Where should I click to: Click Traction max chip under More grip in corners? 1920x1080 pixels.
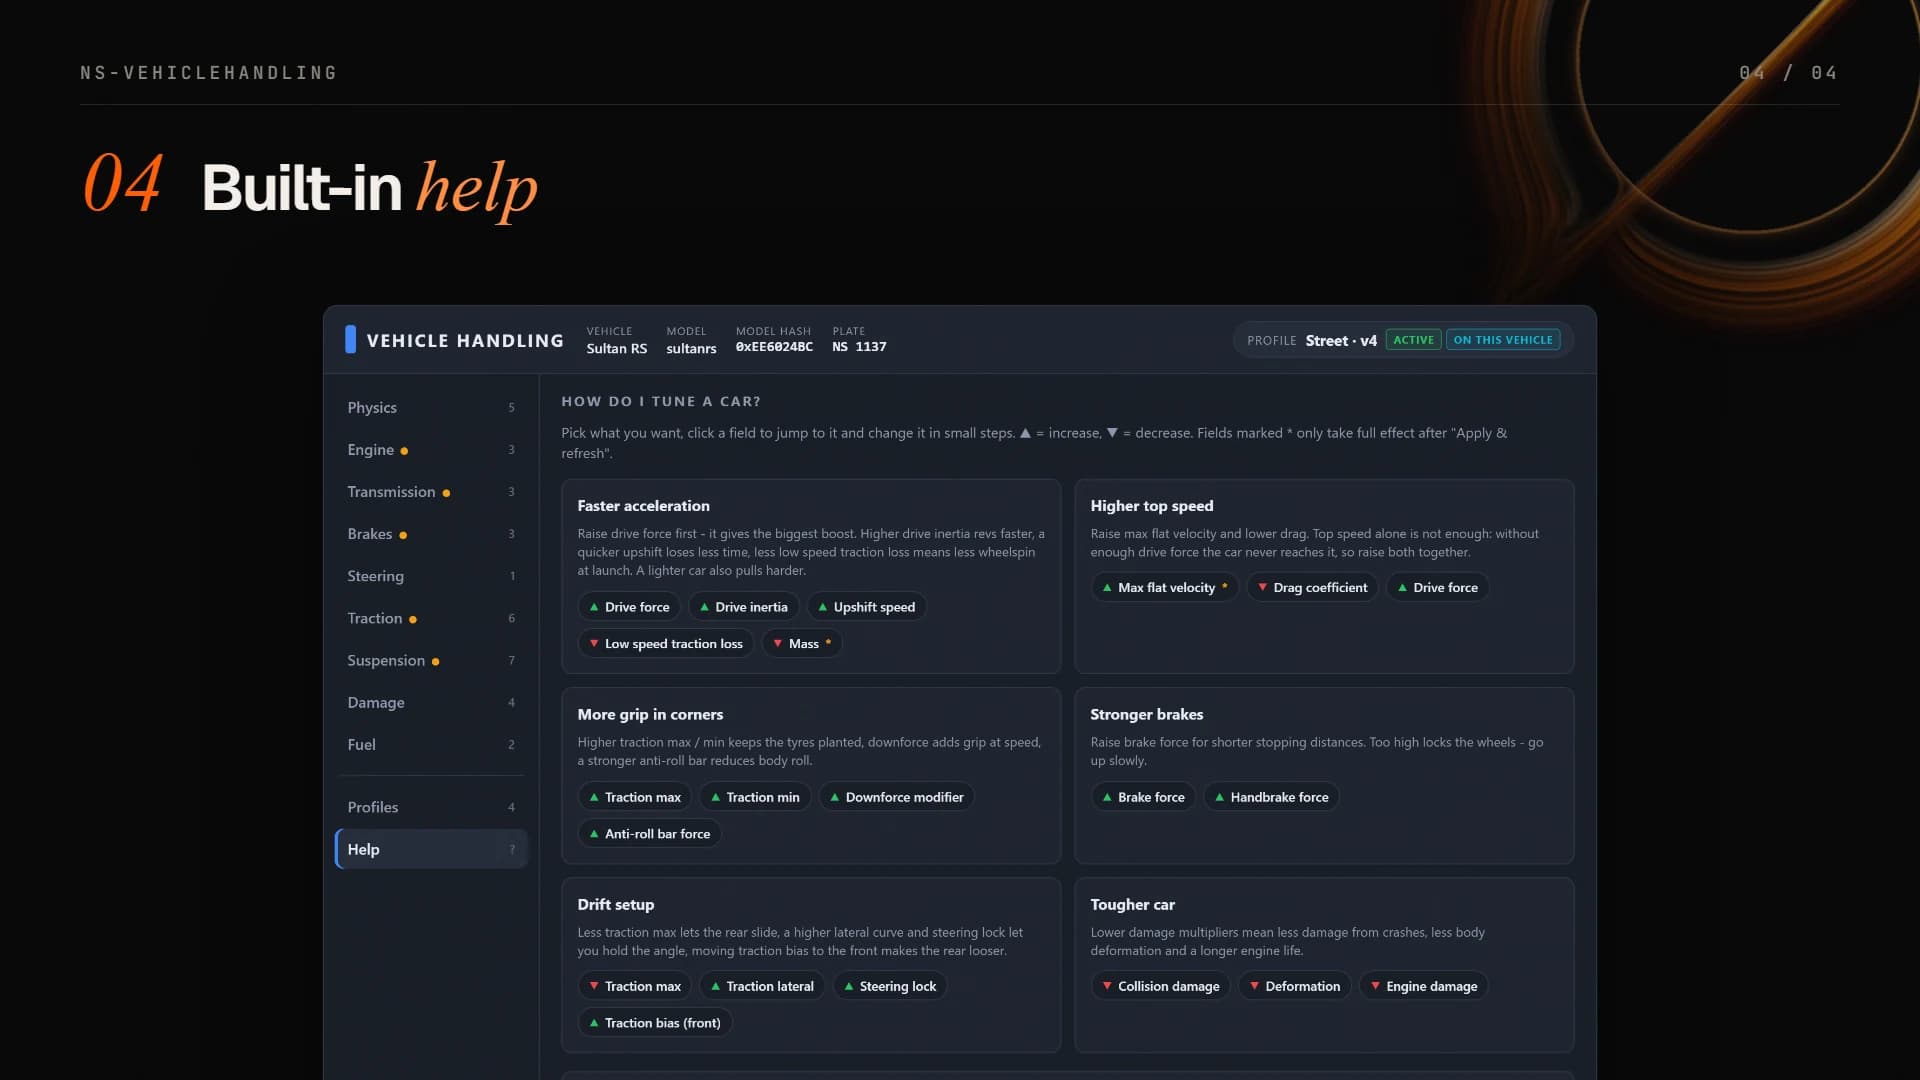click(x=635, y=797)
